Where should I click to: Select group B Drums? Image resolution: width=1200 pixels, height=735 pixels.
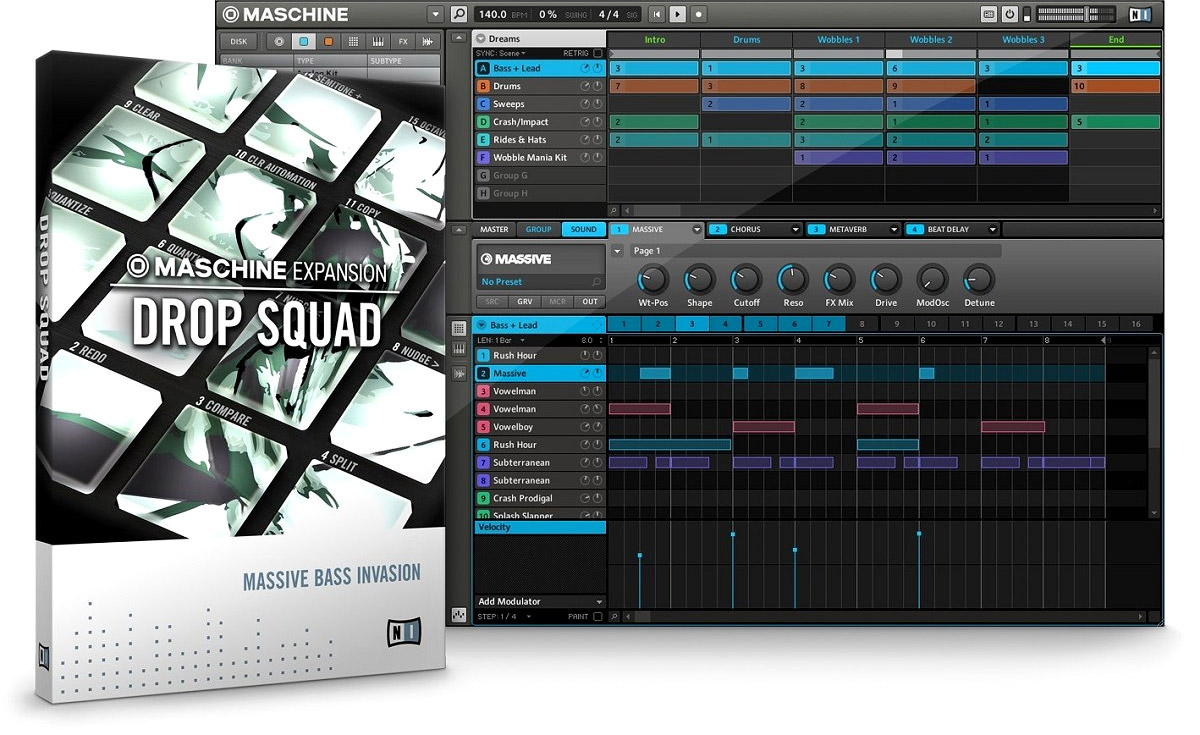(x=540, y=86)
